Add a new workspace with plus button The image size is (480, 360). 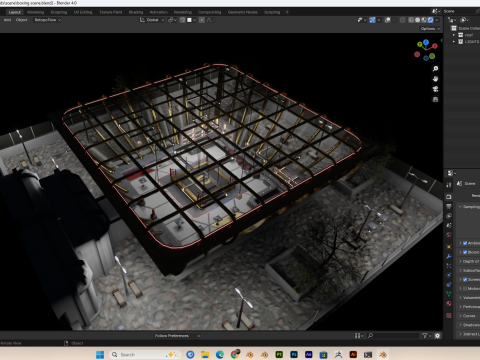tap(287, 12)
